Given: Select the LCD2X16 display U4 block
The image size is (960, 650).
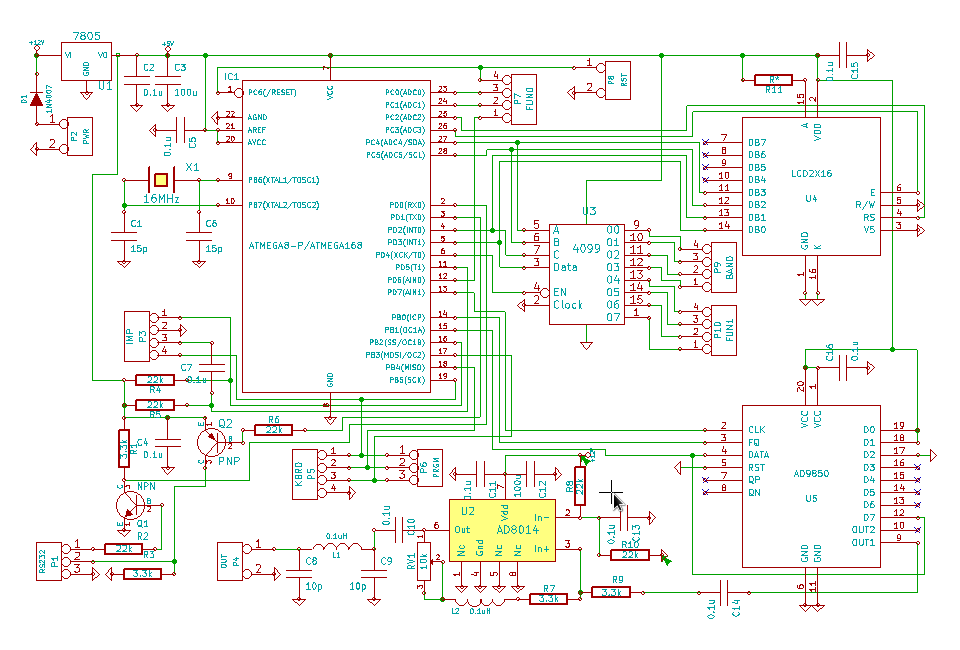Looking at the screenshot, I should [810, 189].
